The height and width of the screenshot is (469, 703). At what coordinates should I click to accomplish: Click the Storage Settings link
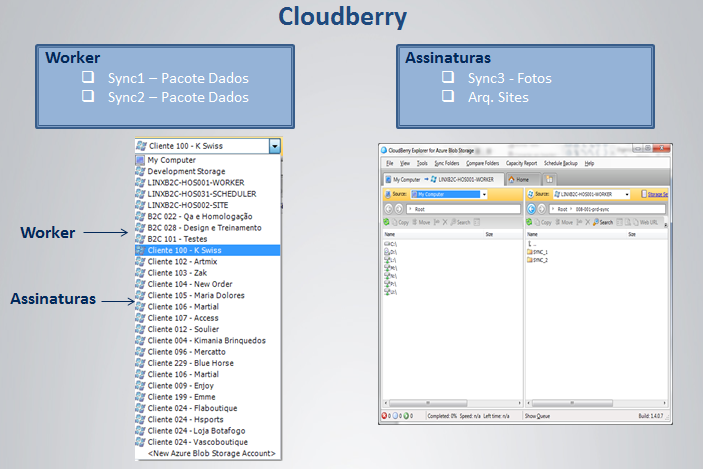657,194
